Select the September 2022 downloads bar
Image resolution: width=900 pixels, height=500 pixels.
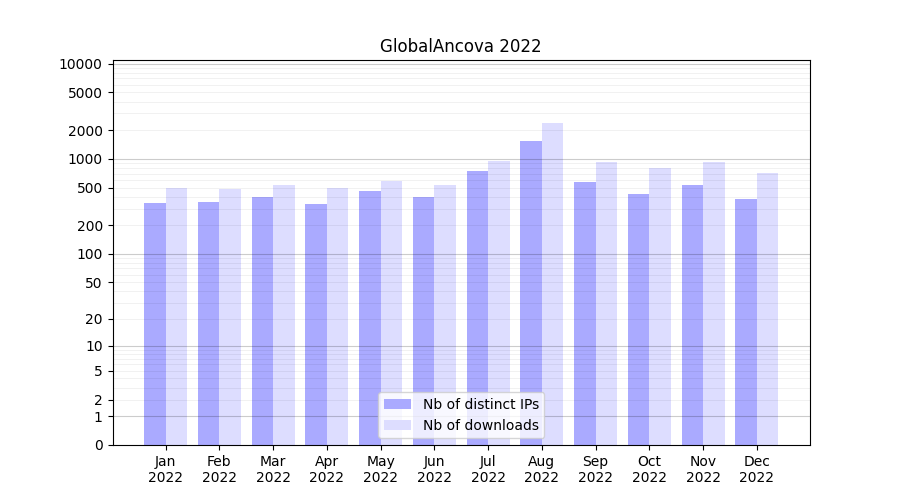(x=606, y=303)
